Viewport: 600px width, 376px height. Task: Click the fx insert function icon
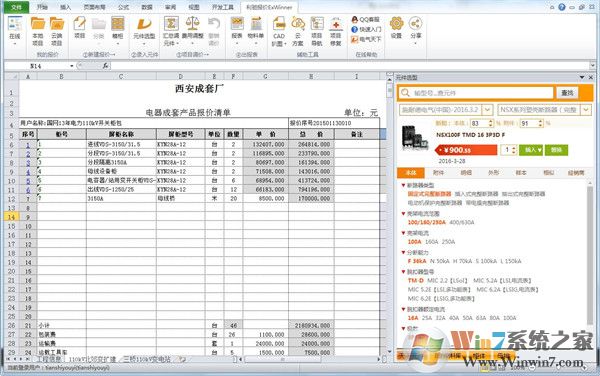pos(106,66)
